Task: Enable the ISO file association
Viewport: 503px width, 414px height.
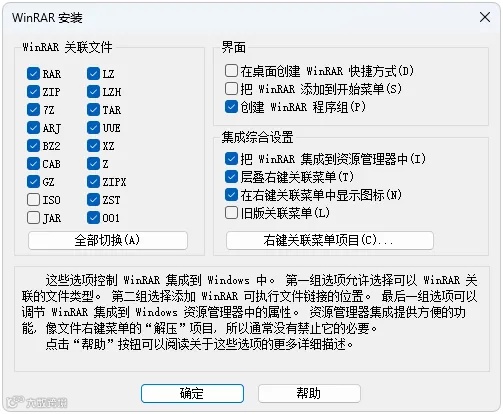Action: [x=33, y=200]
